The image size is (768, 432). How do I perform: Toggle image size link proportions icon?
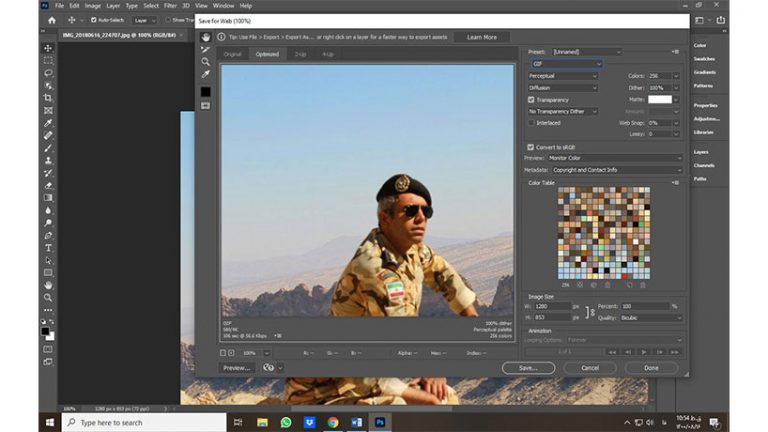click(x=589, y=312)
